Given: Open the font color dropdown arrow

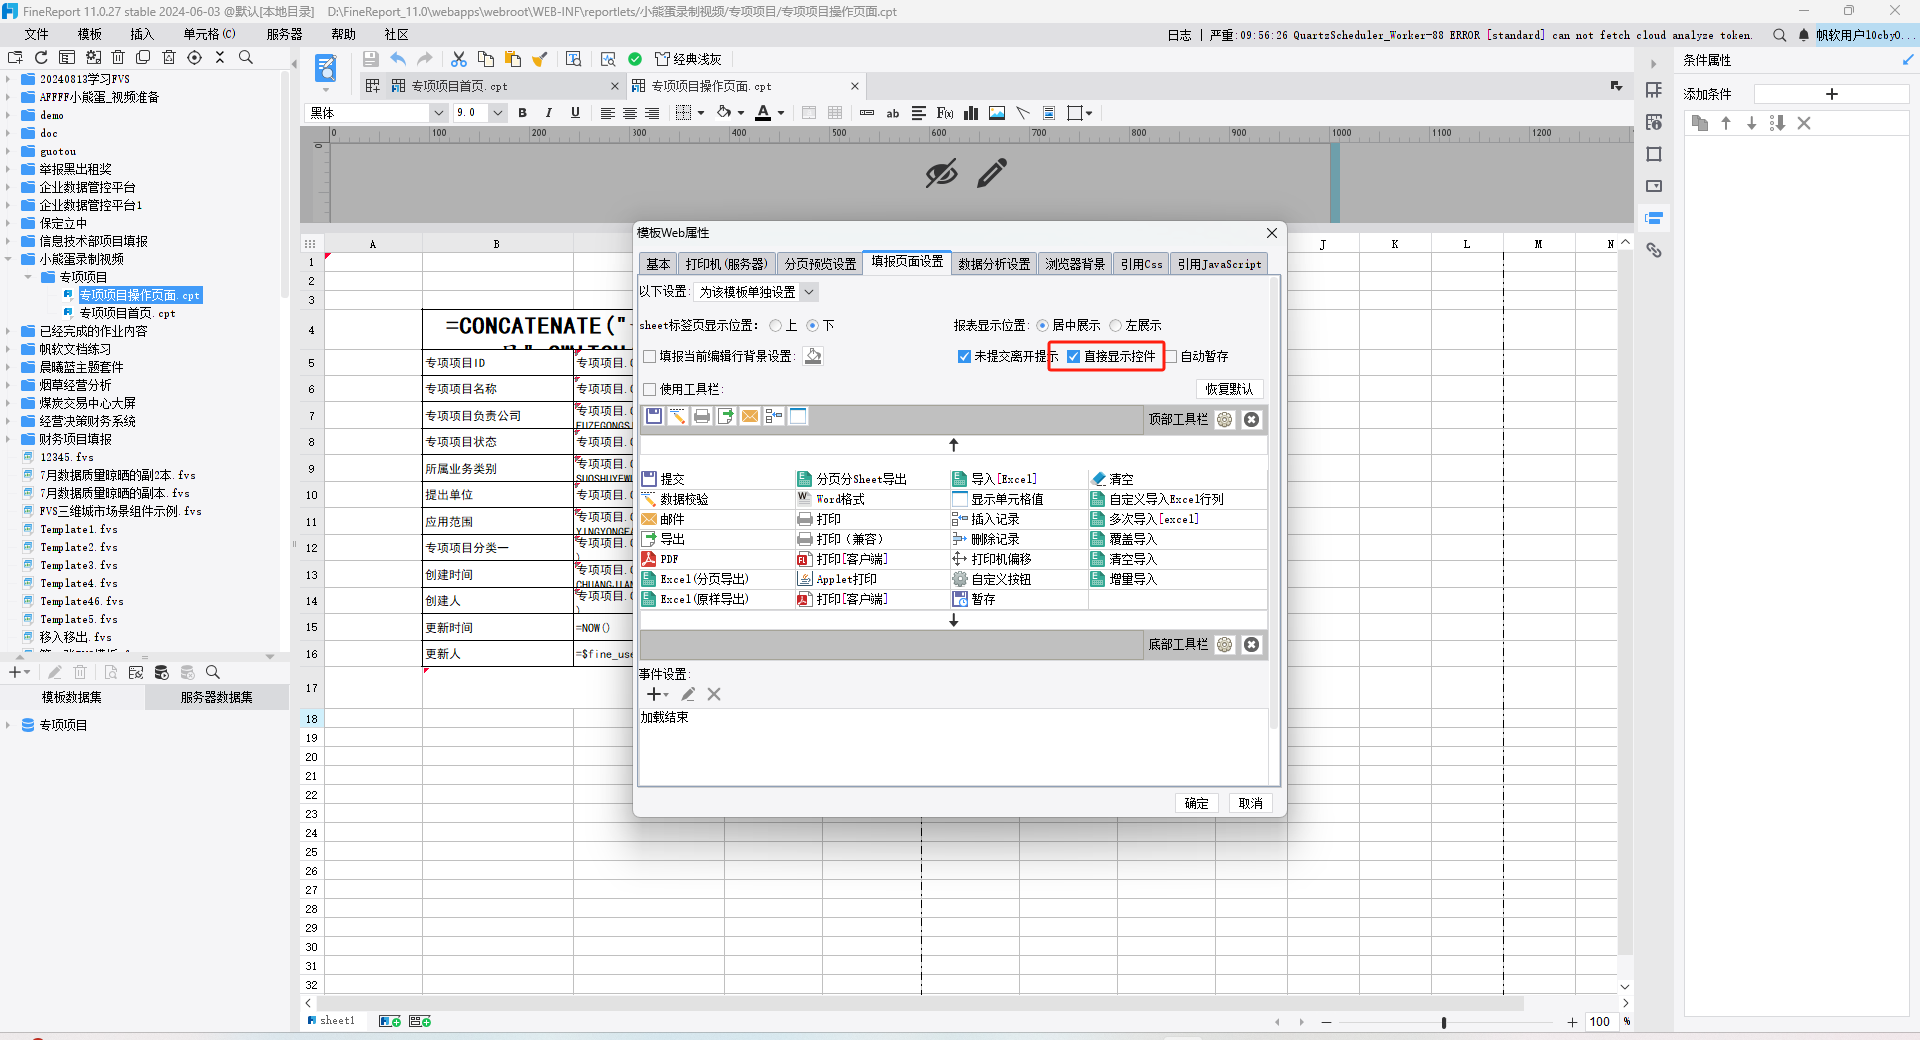Looking at the screenshot, I should coord(781,113).
